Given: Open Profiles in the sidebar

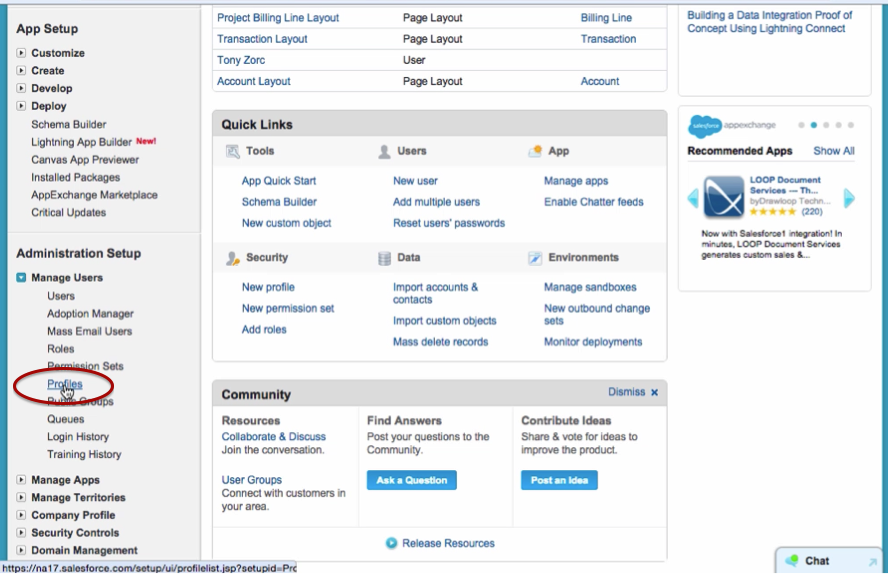Looking at the screenshot, I should tap(65, 383).
